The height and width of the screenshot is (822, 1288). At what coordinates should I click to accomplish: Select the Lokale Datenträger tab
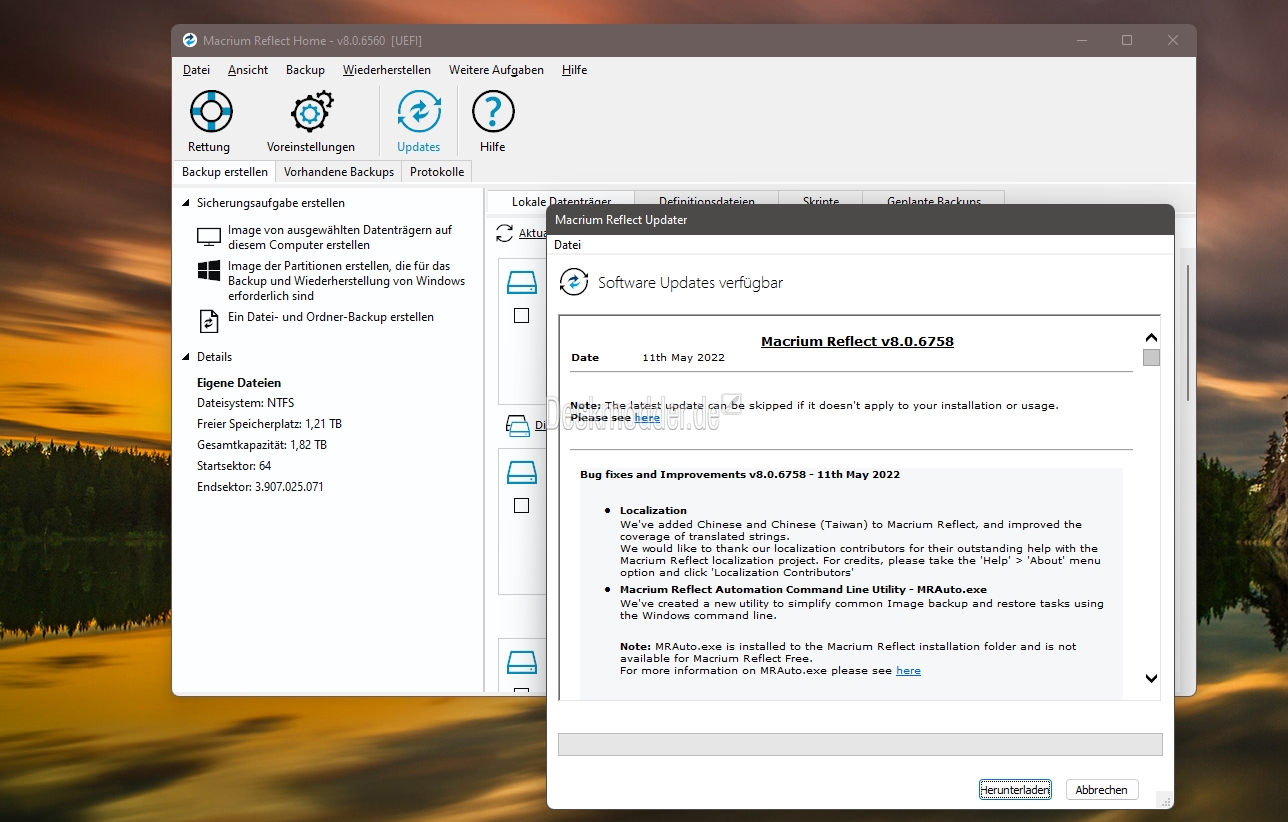coord(561,201)
